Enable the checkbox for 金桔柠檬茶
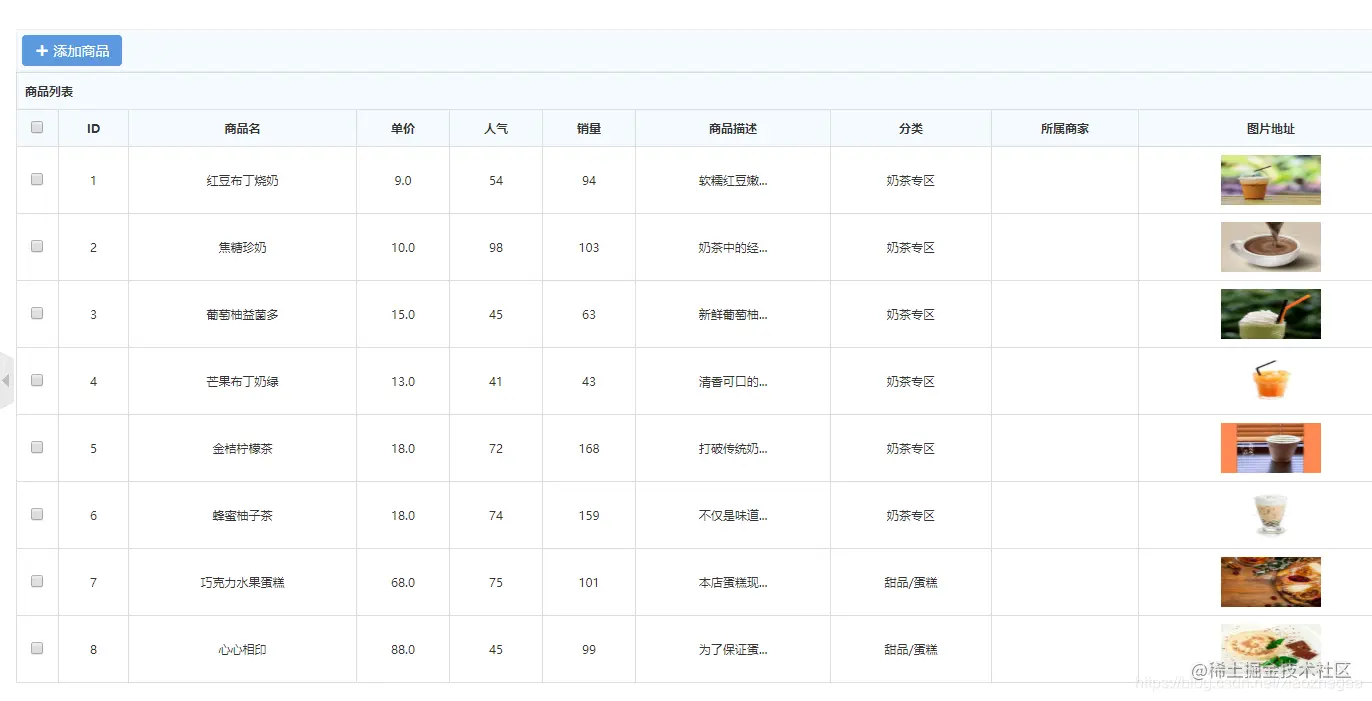 click(x=37, y=447)
